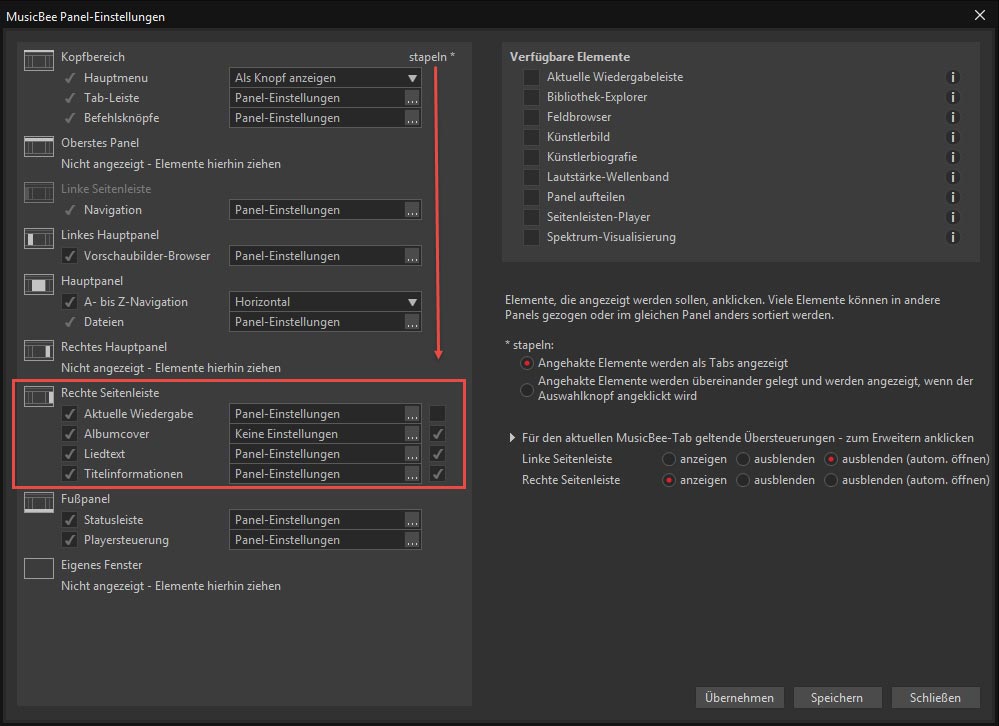Select the 'Verfügbare Elemente' heading
This screenshot has height=726, width=999.
coord(570,57)
